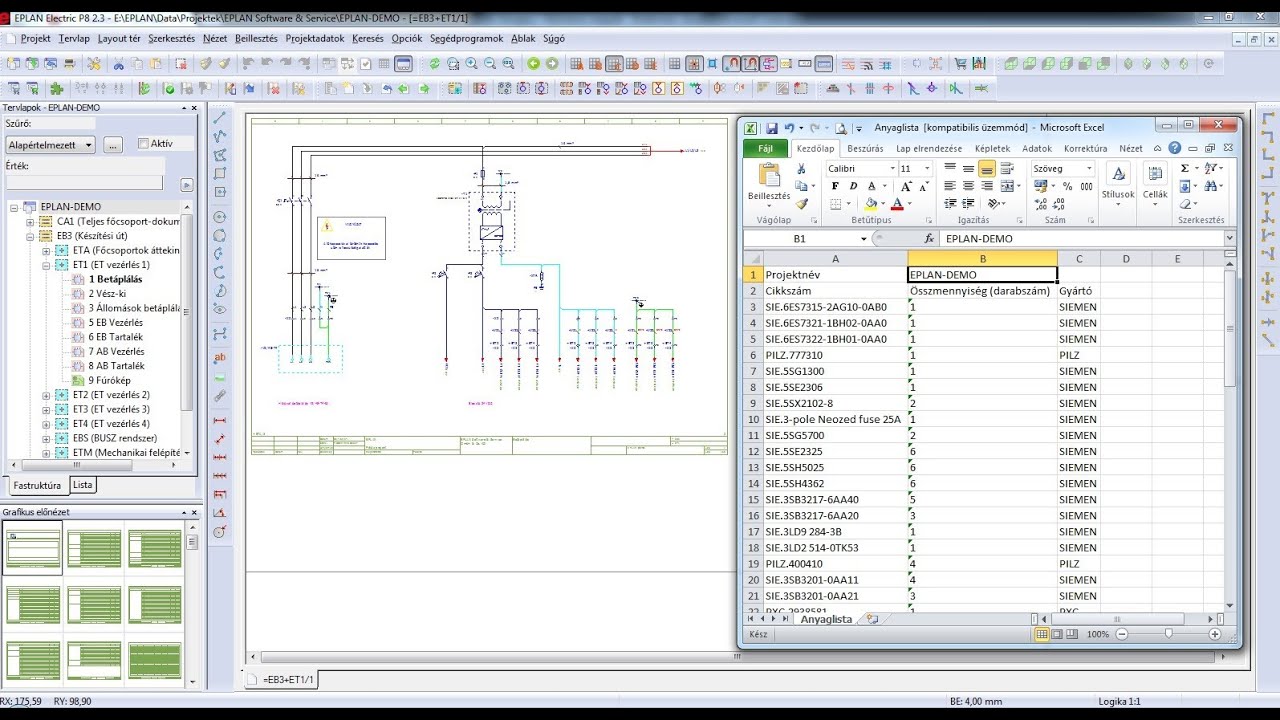Open the Segédprogramok menu
Screen dimensions: 1280x720
tap(466, 39)
